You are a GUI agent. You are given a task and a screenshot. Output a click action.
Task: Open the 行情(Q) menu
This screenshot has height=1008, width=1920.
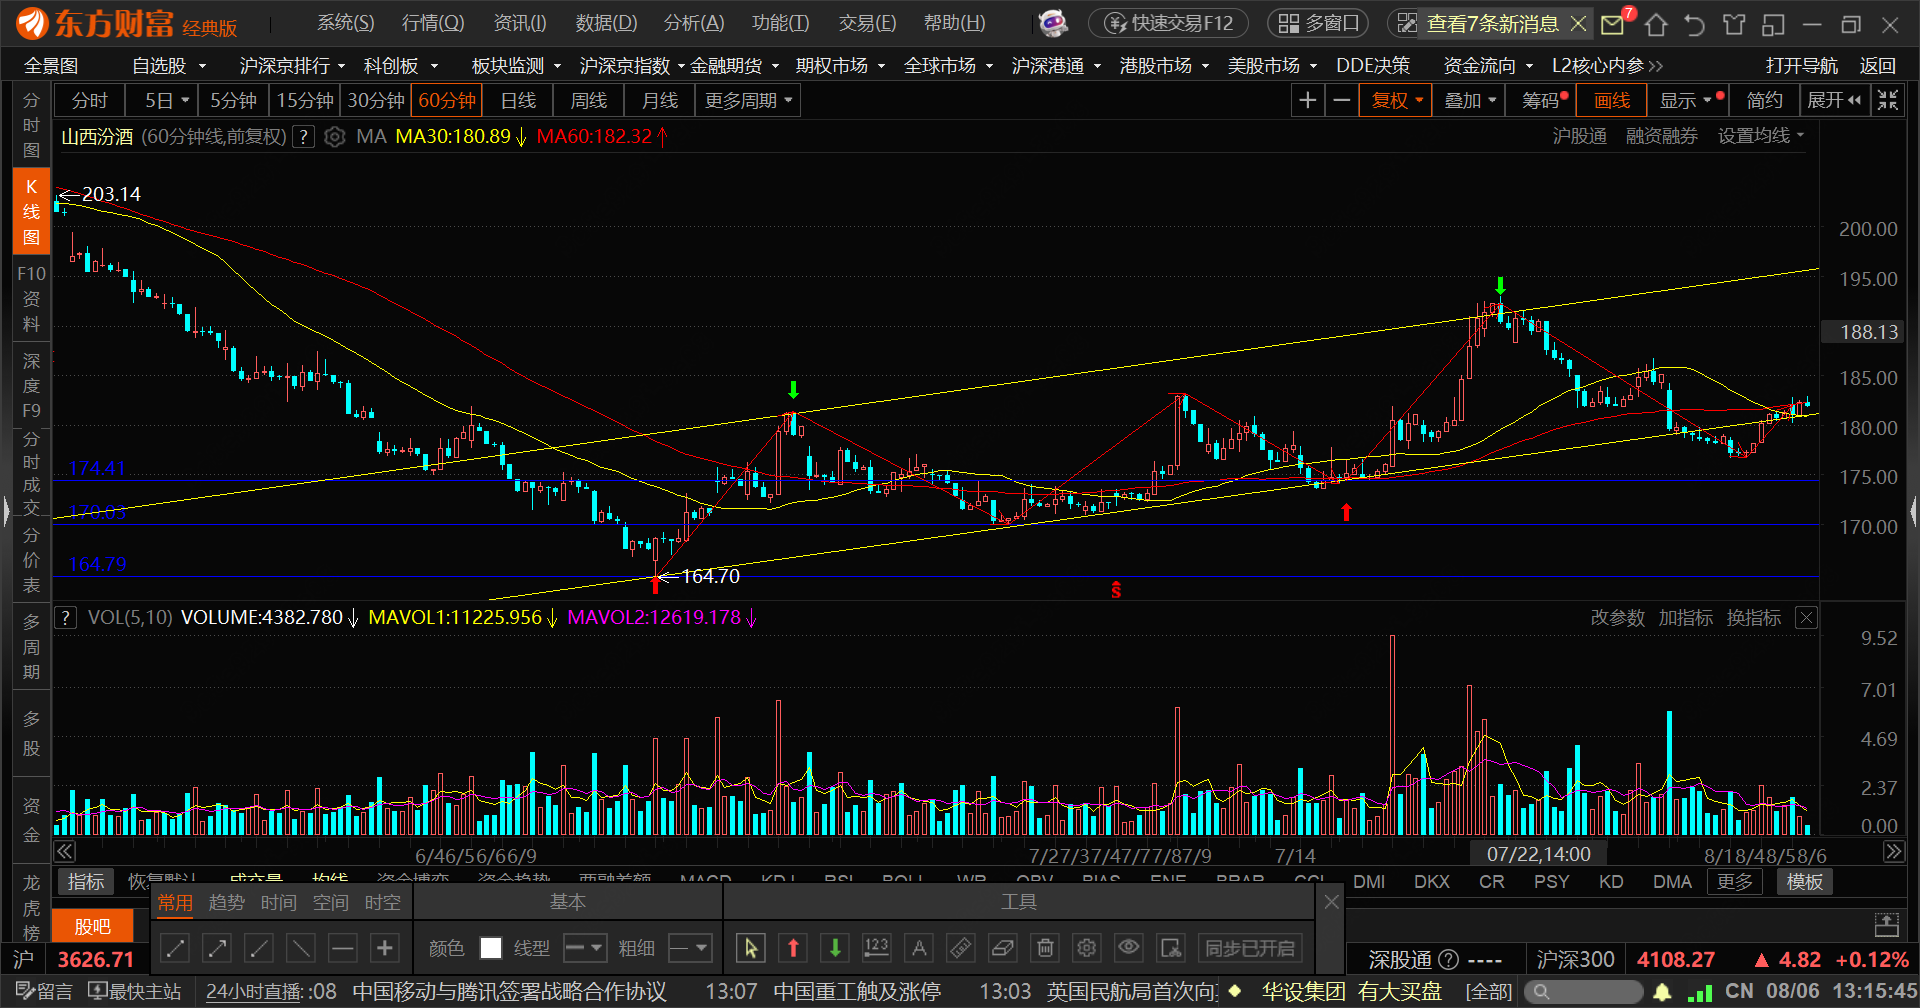tap(433, 23)
